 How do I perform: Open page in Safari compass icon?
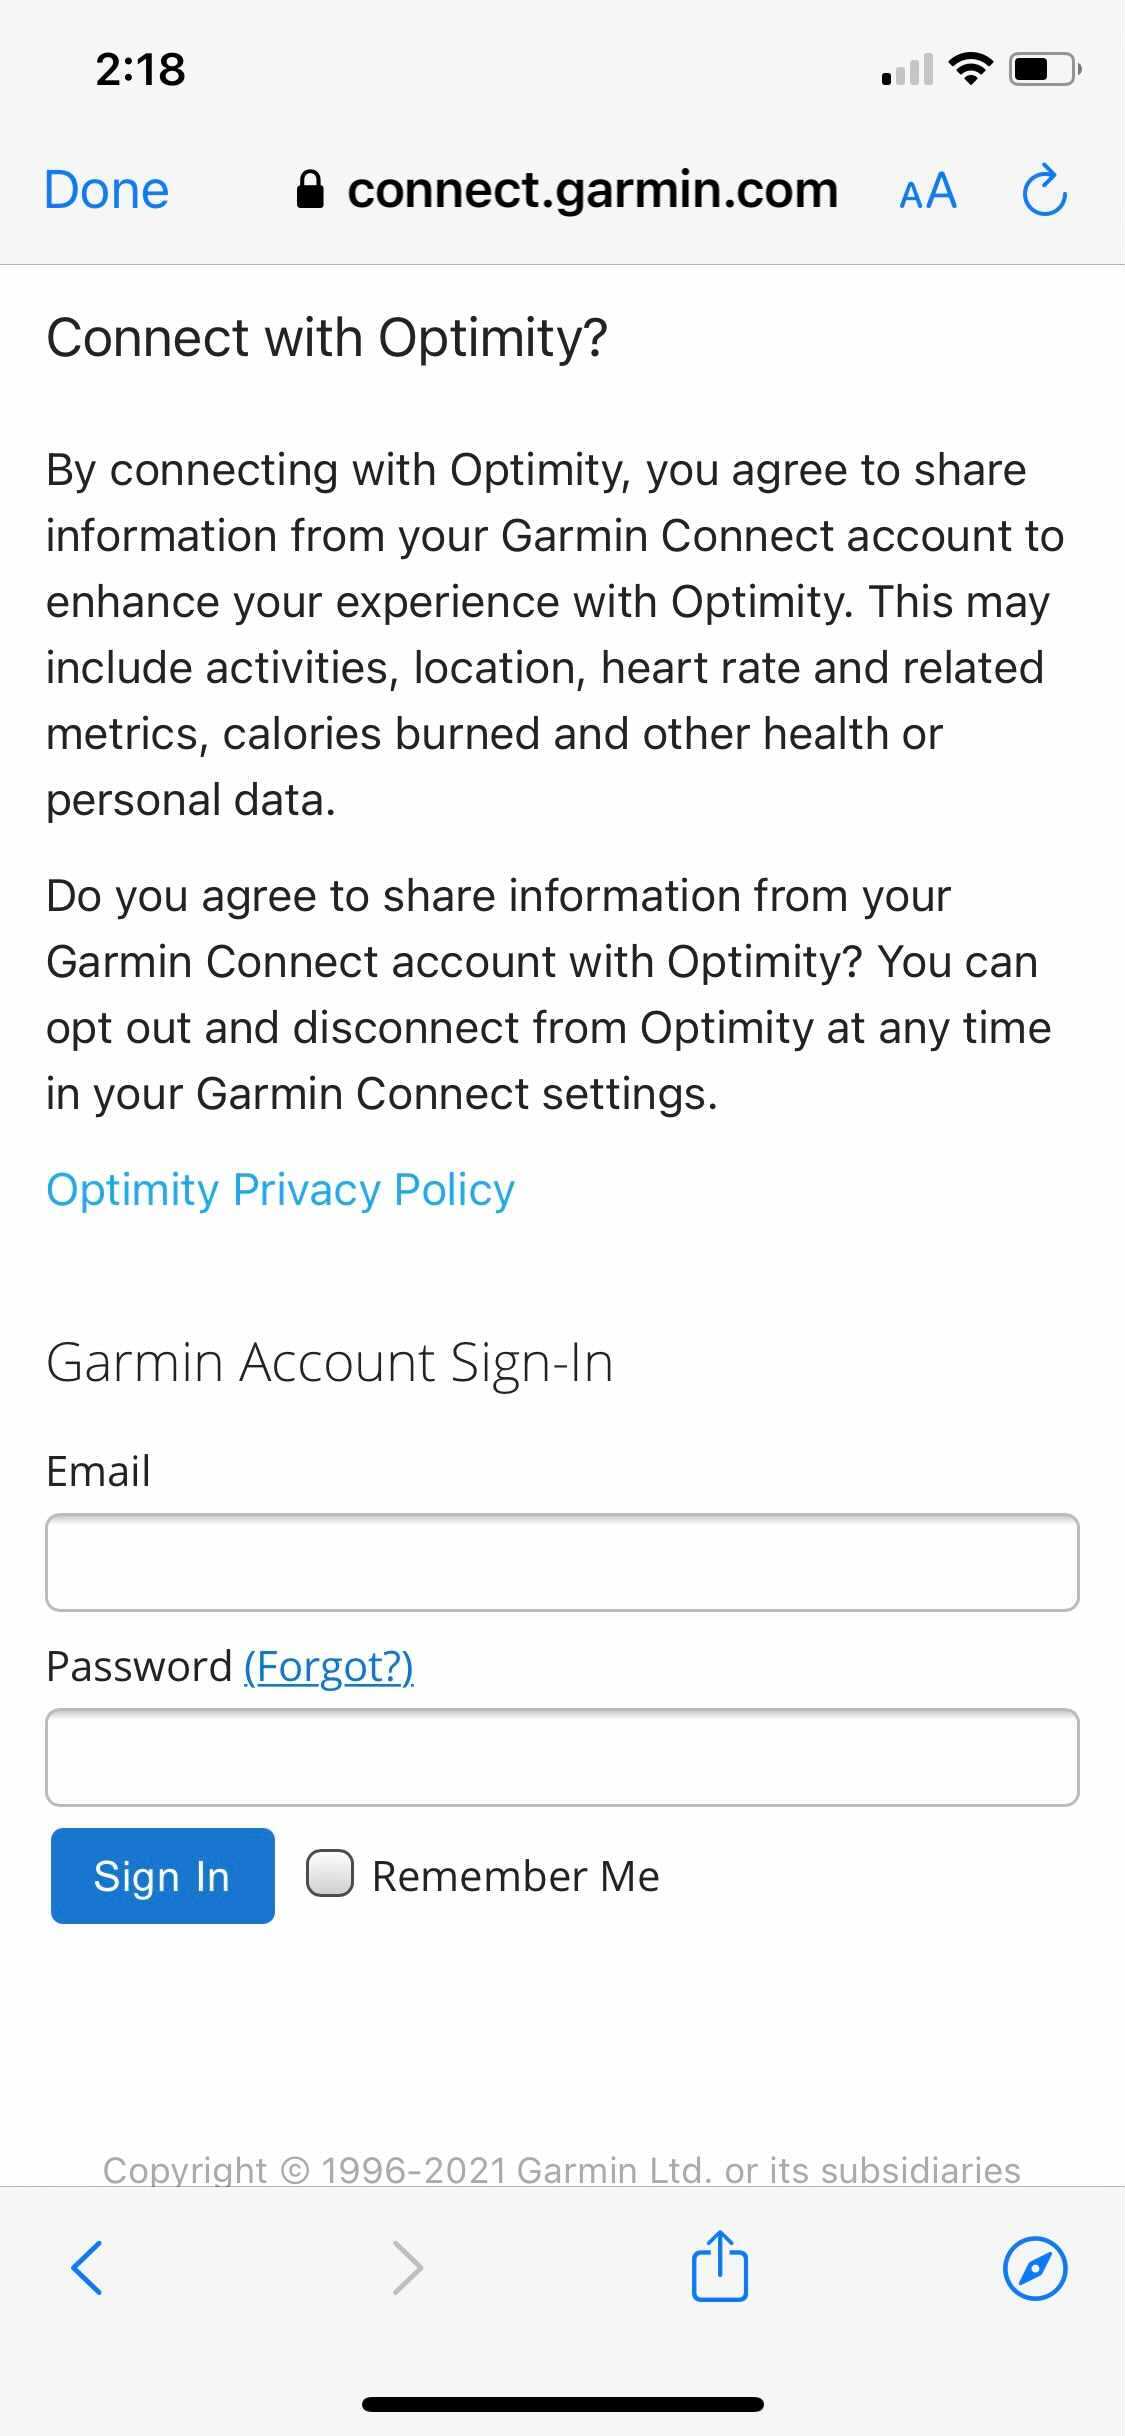pyautogui.click(x=1035, y=2267)
